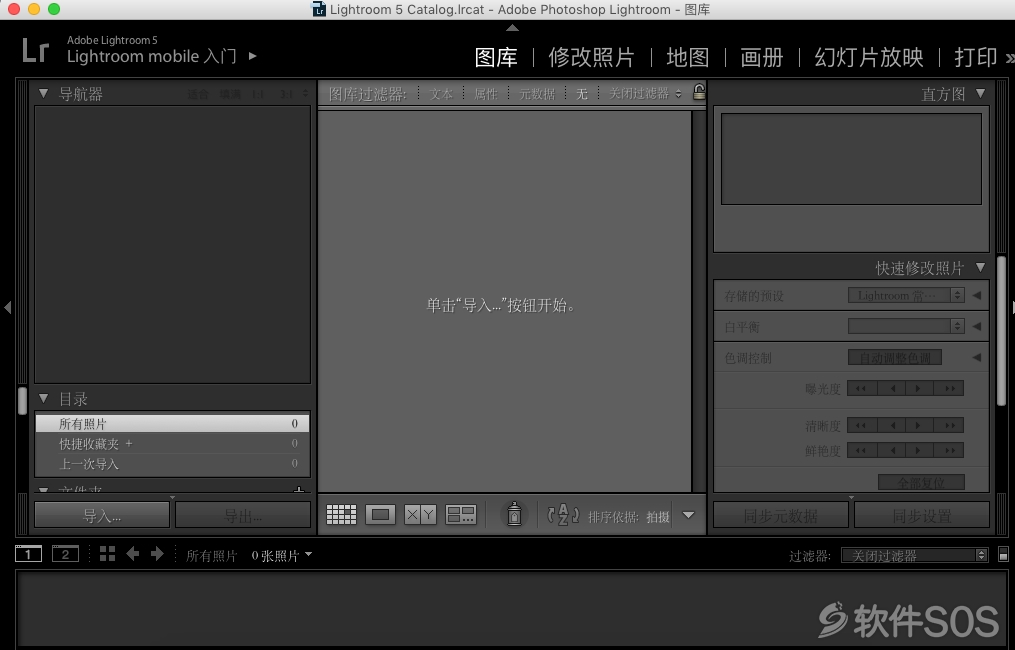
Task: Select the 元数据 library filter
Action: point(537,94)
